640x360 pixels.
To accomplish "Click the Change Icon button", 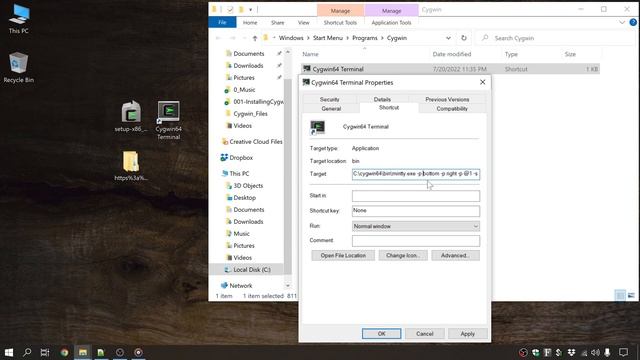I will coord(403,256).
